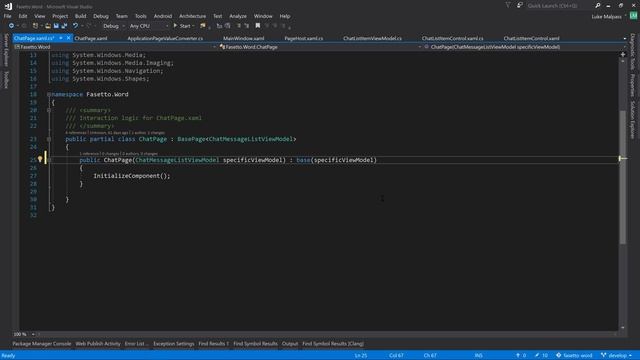
Task: Click the toolbar icon right of Start
Action: (x=203, y=26)
